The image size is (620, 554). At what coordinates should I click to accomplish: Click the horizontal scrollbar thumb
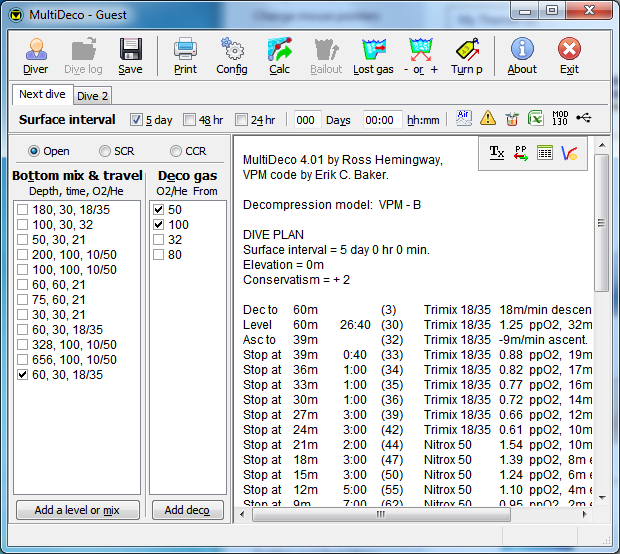pos(381,514)
